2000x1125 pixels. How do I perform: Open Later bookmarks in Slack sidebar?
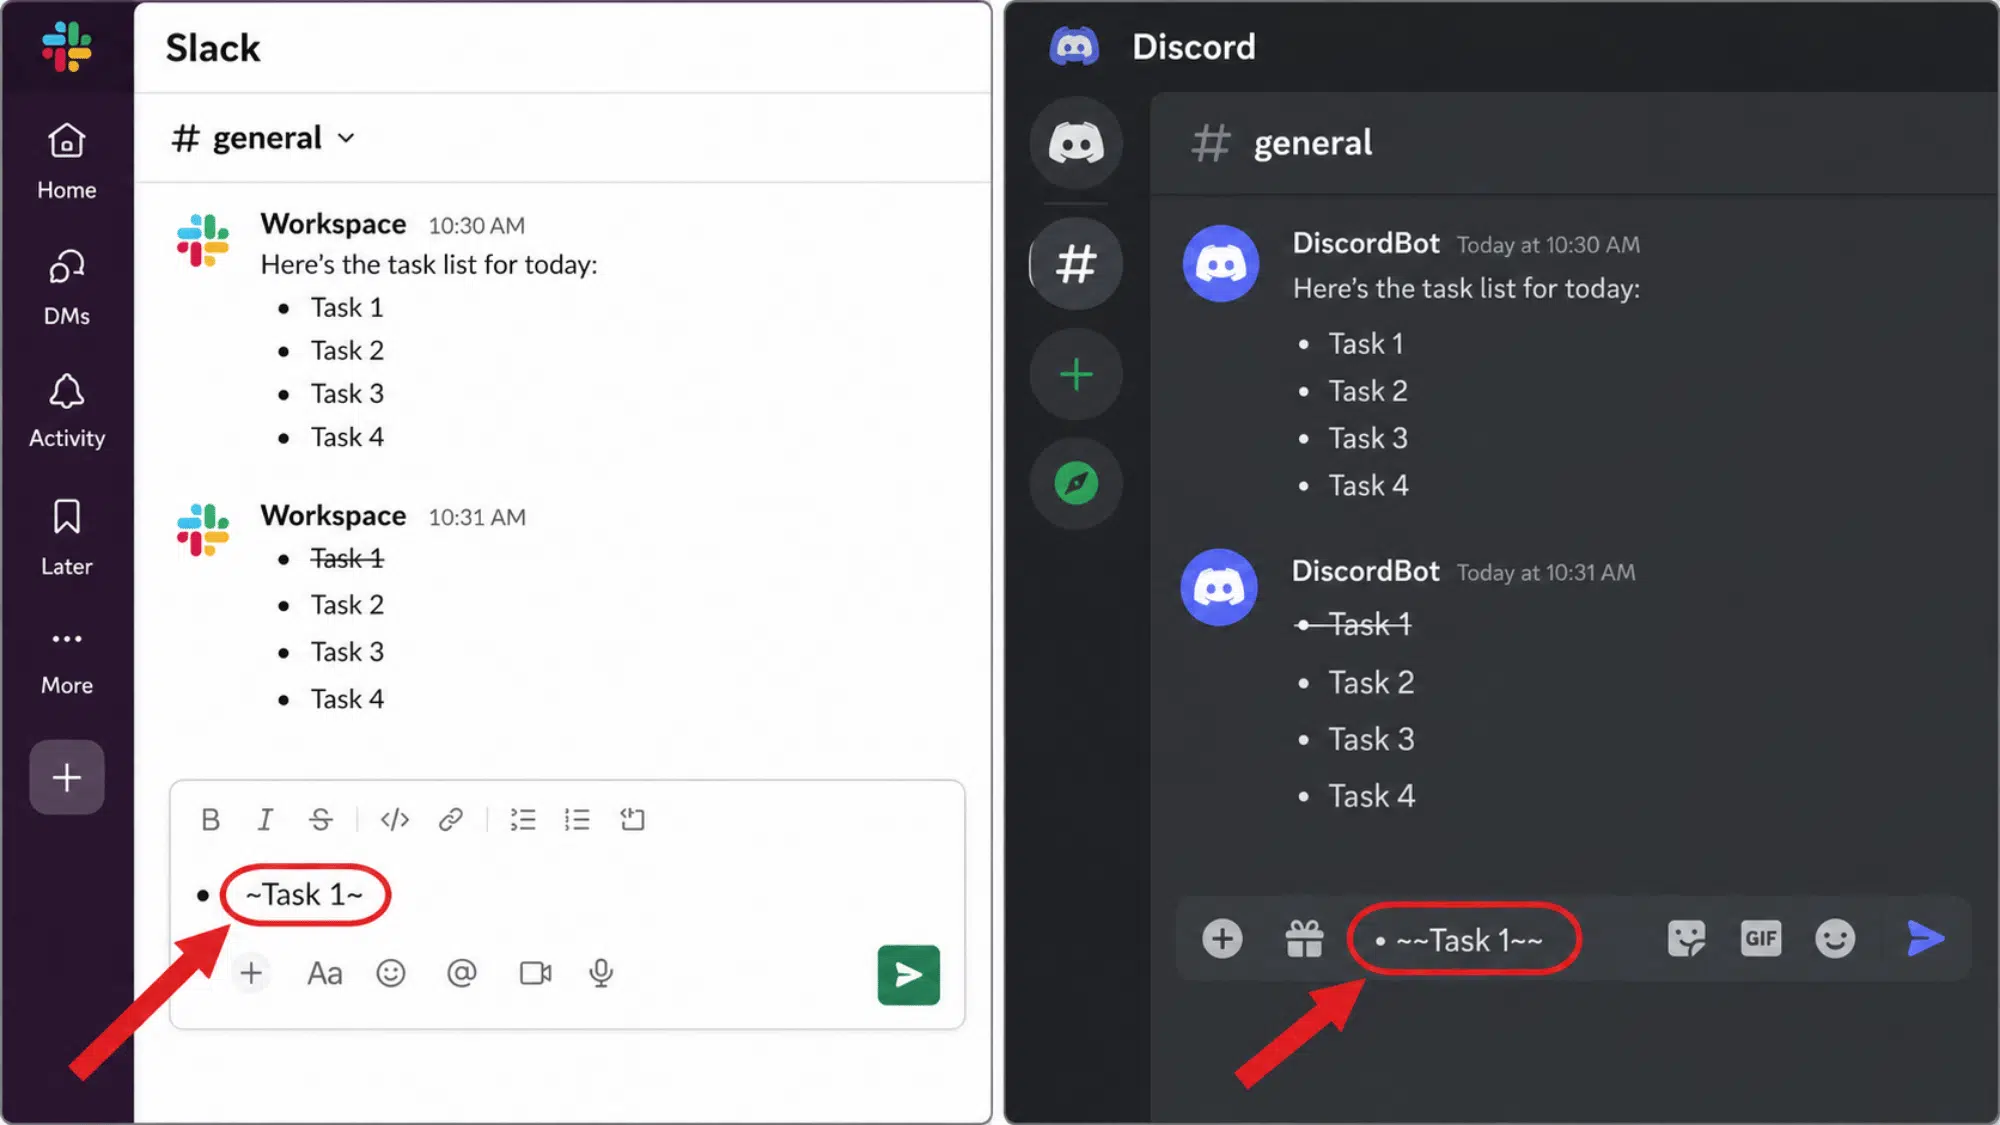(x=67, y=538)
